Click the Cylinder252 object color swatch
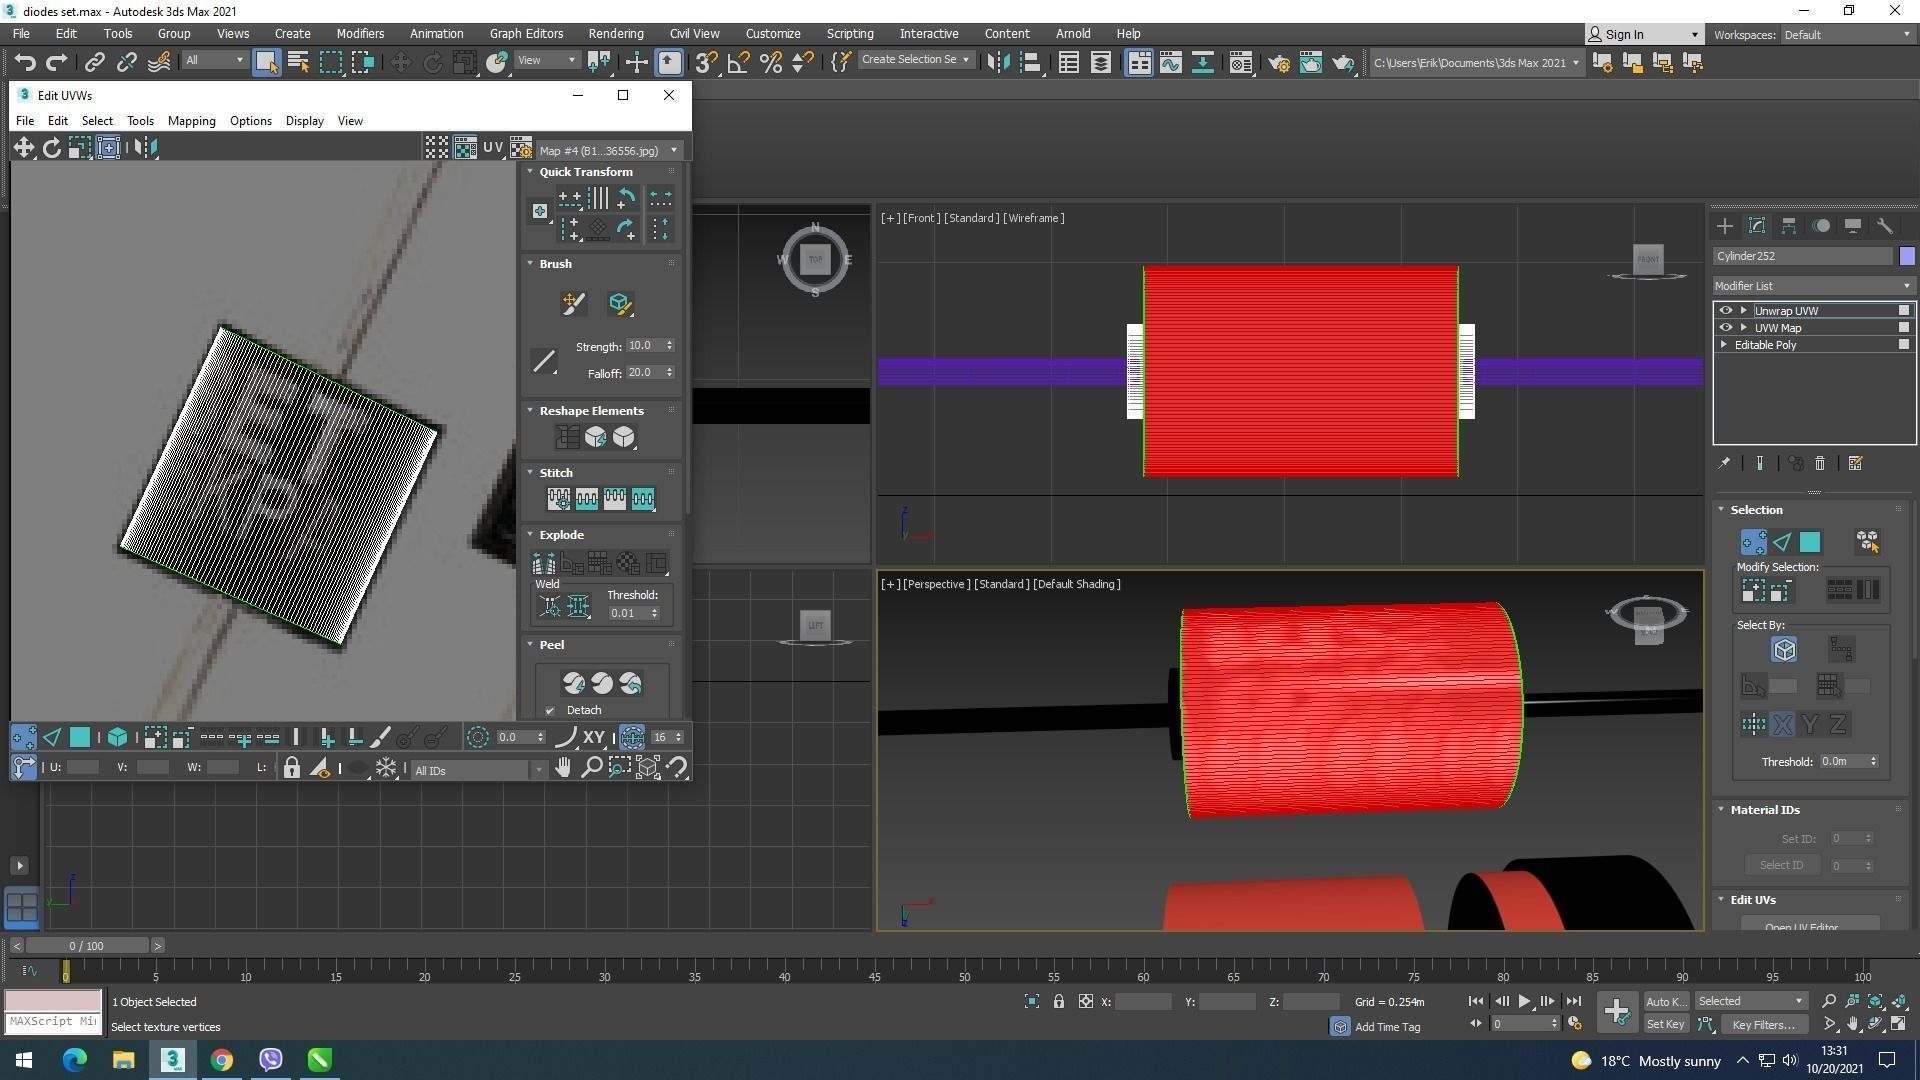The height and width of the screenshot is (1080, 1920). 1906,256
